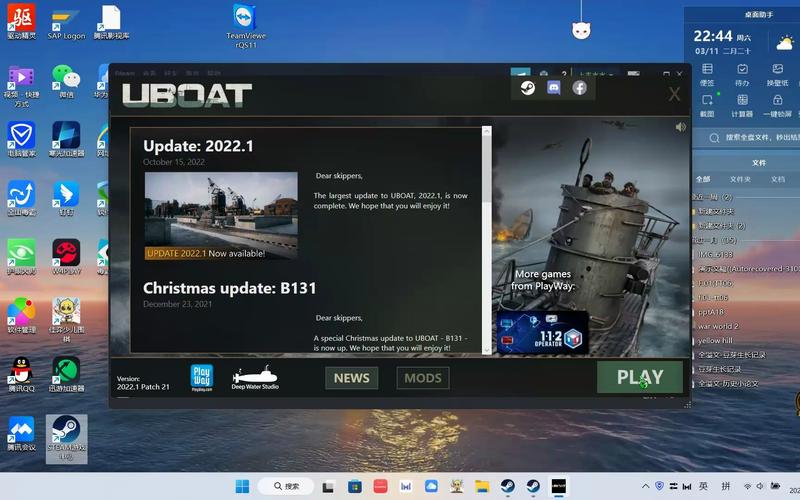The image size is (800, 500).
Task: Click the PlayWay logo
Action: (202, 377)
